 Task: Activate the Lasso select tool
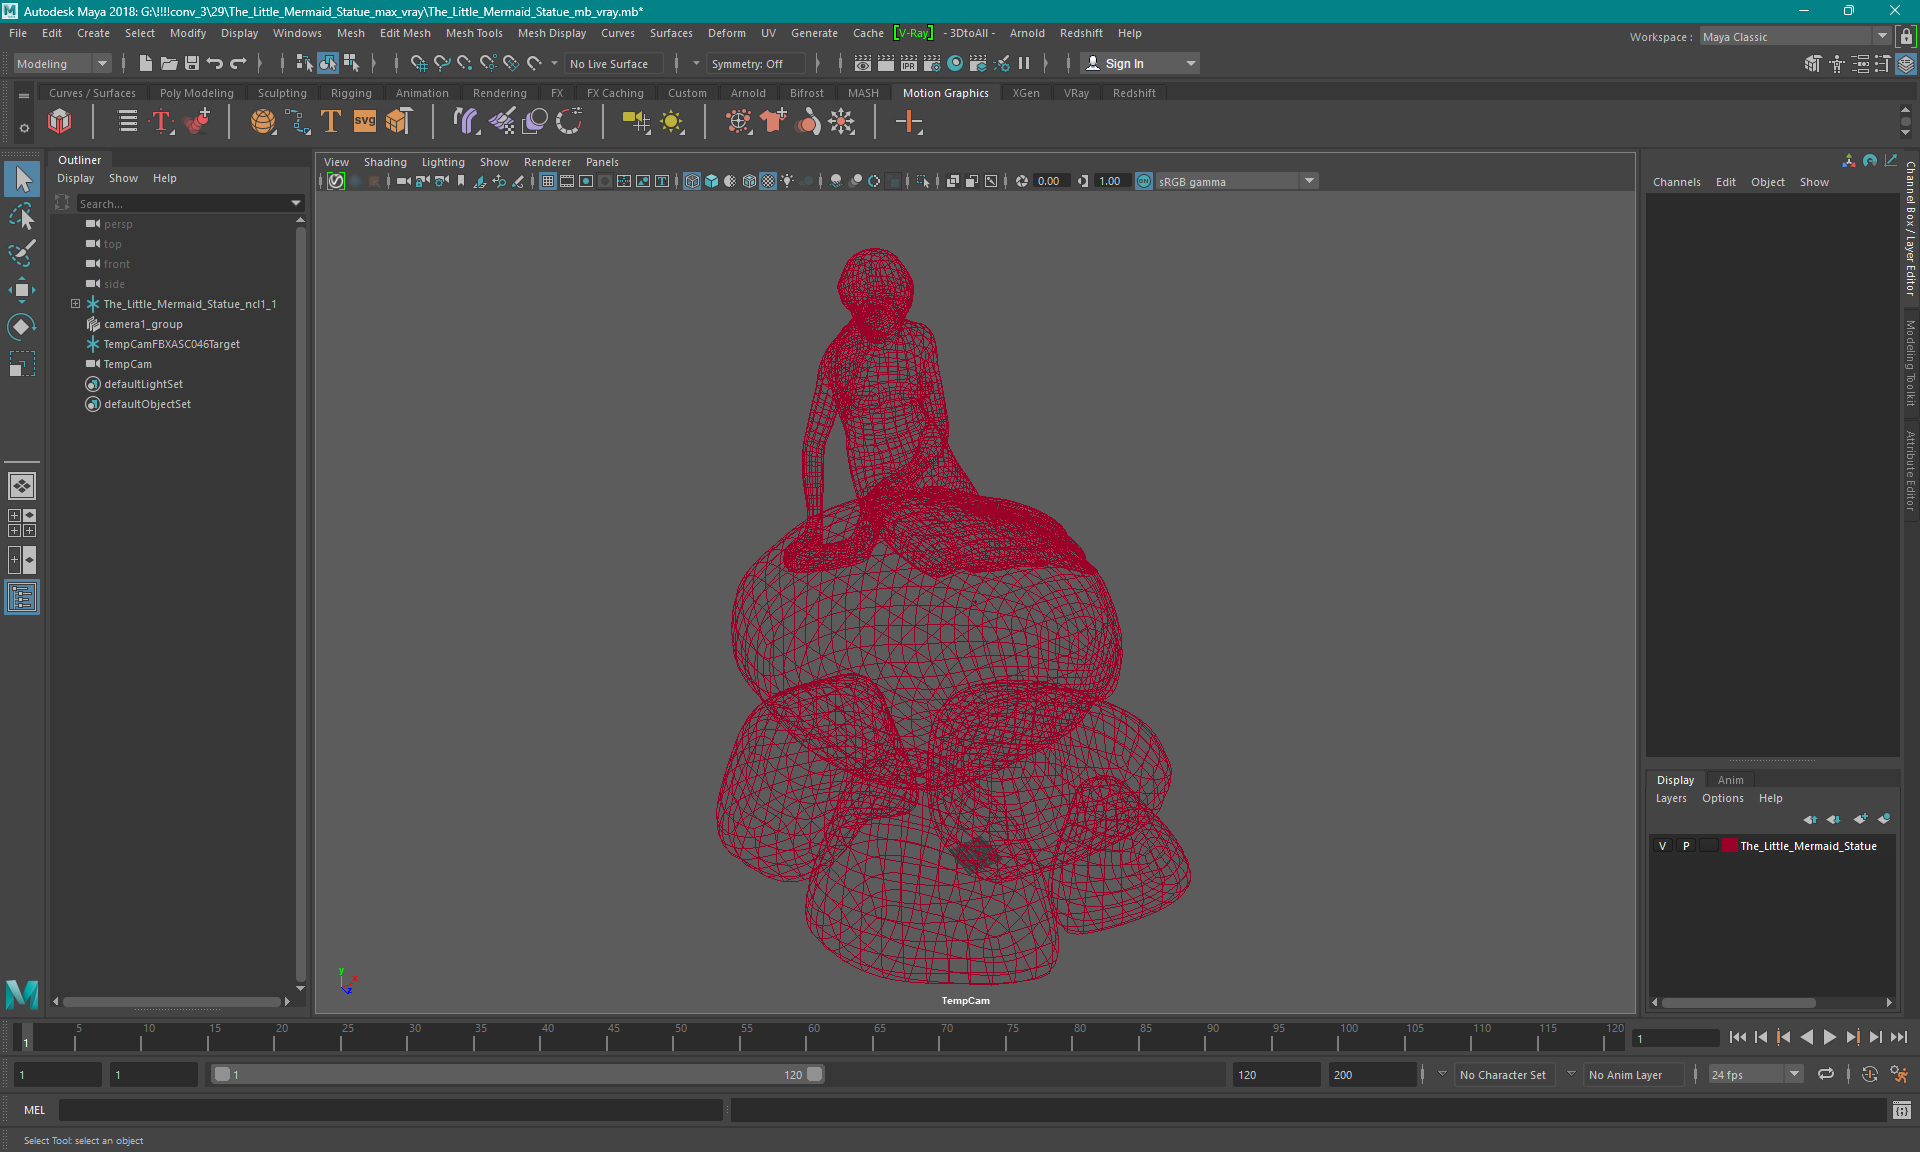click(x=22, y=216)
